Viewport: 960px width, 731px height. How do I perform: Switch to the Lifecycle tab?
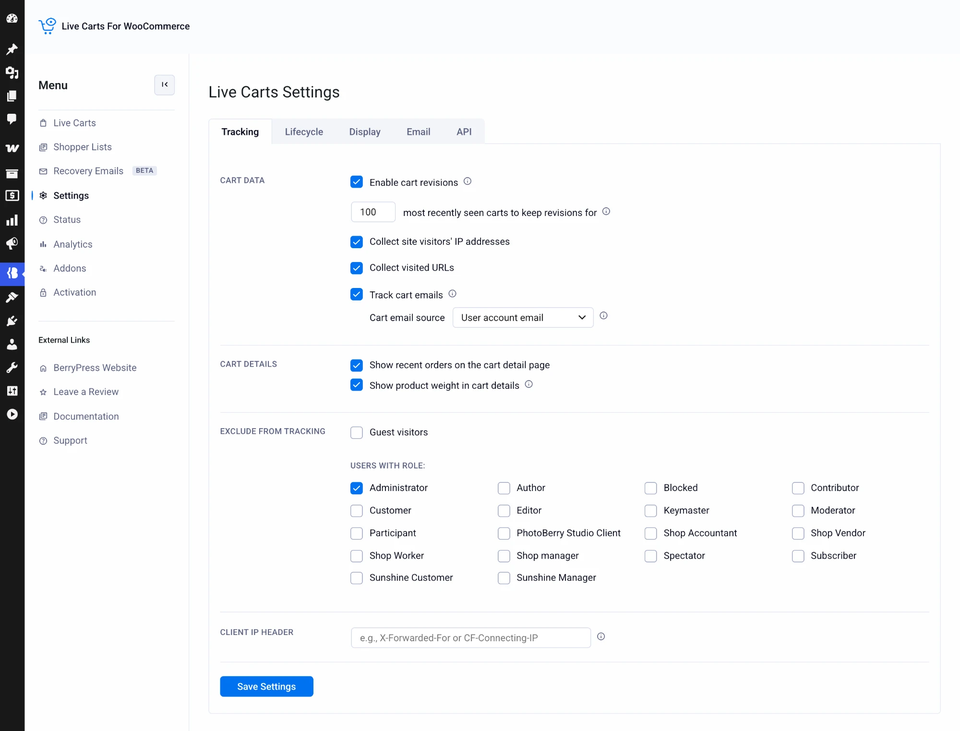(x=304, y=132)
